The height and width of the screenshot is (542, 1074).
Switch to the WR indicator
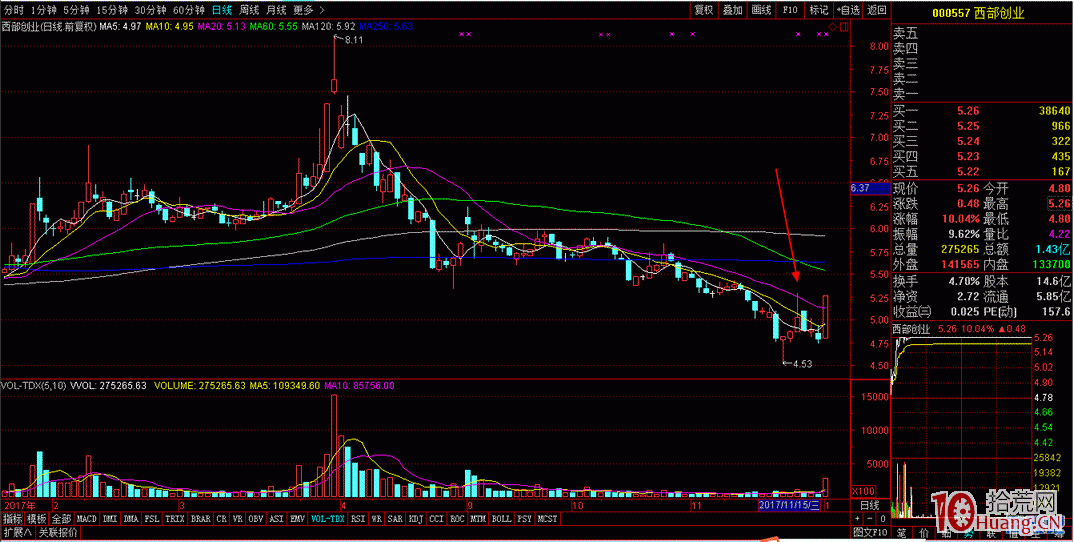[x=377, y=519]
